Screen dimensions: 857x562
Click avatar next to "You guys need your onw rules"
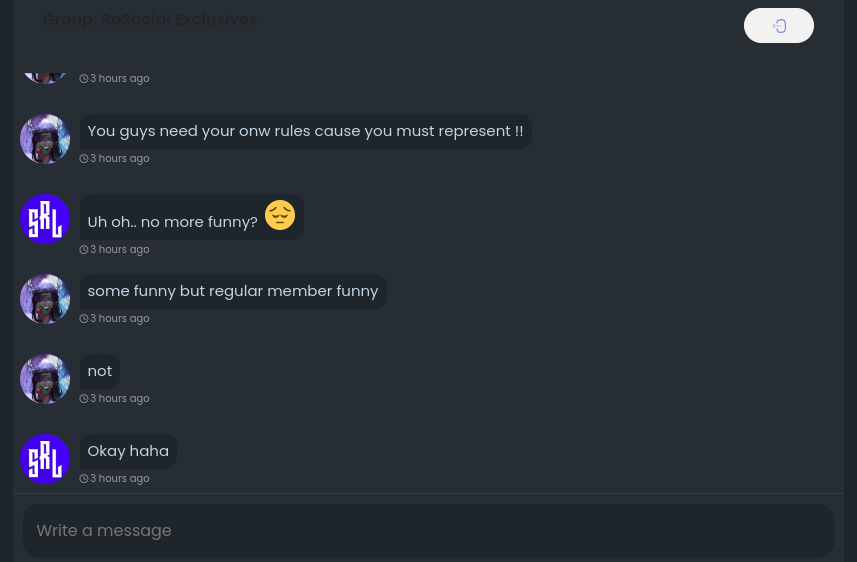45,139
